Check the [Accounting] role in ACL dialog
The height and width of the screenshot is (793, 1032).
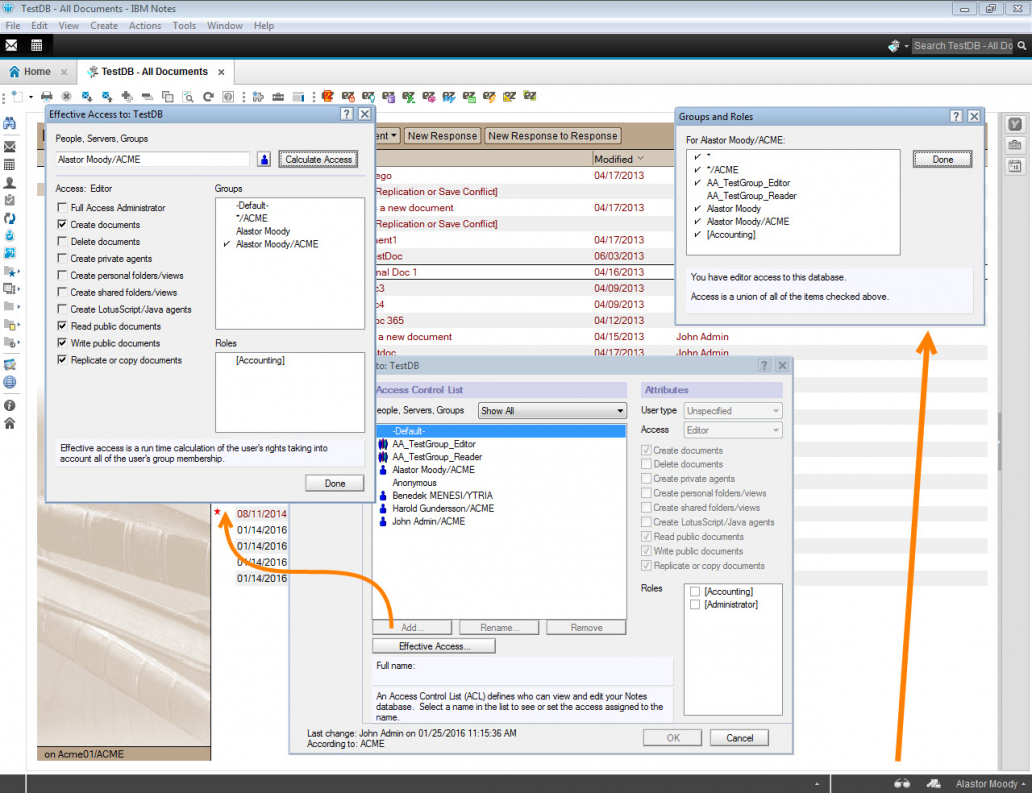click(694, 592)
